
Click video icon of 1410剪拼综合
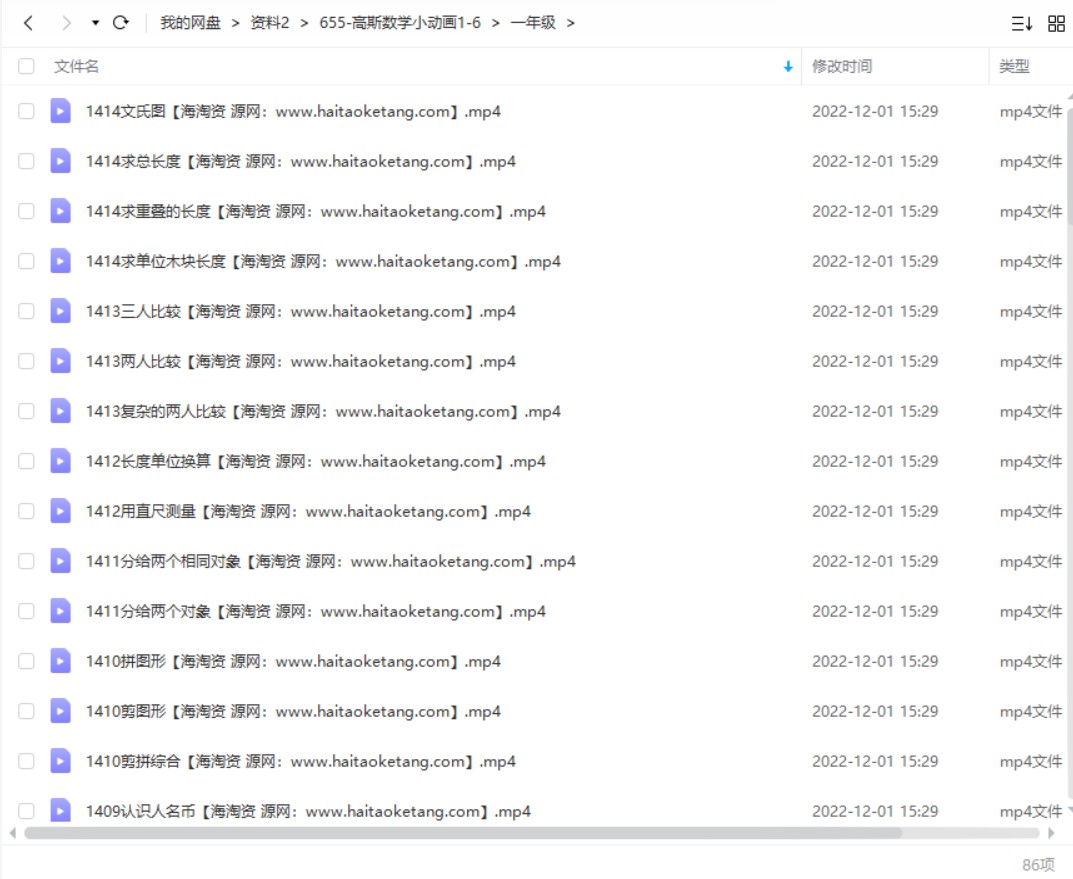tap(60, 761)
